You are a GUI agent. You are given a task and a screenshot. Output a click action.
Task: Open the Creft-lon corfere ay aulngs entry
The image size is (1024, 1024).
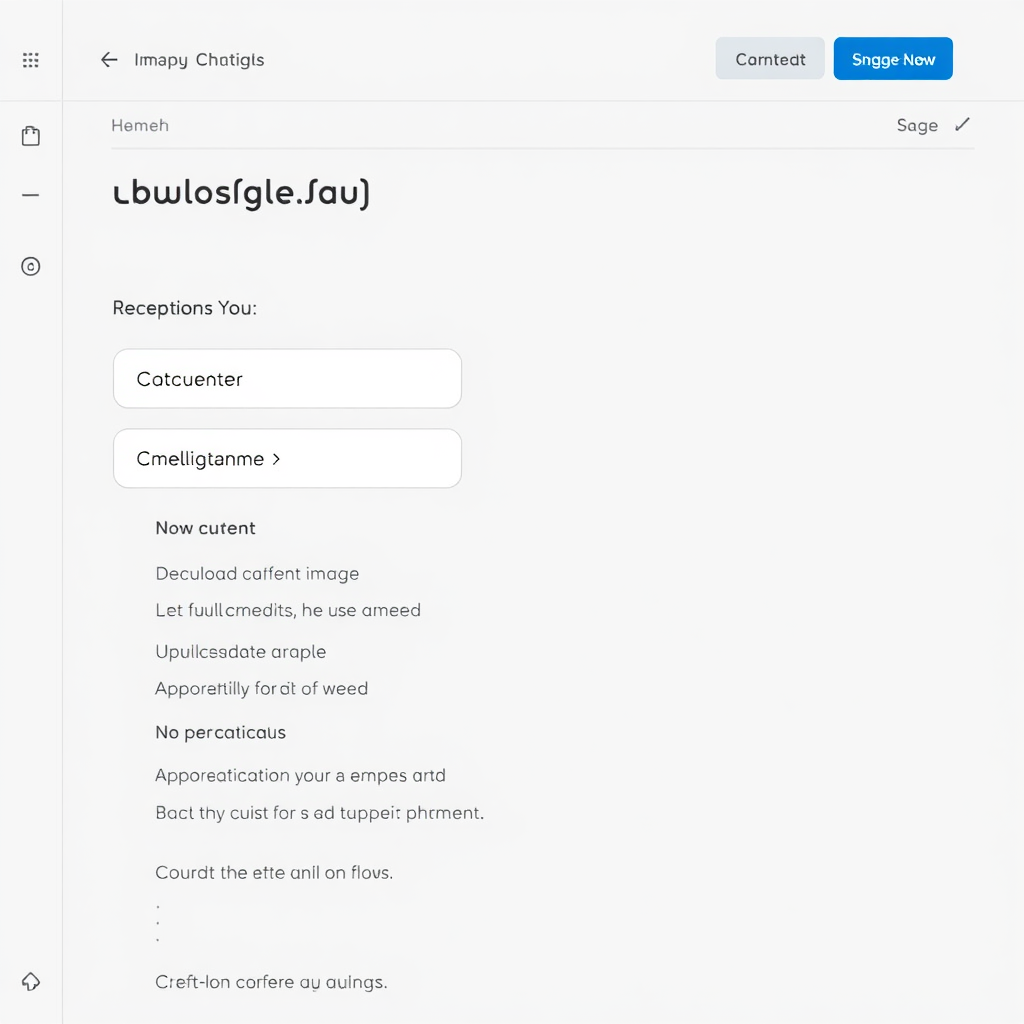click(x=271, y=982)
